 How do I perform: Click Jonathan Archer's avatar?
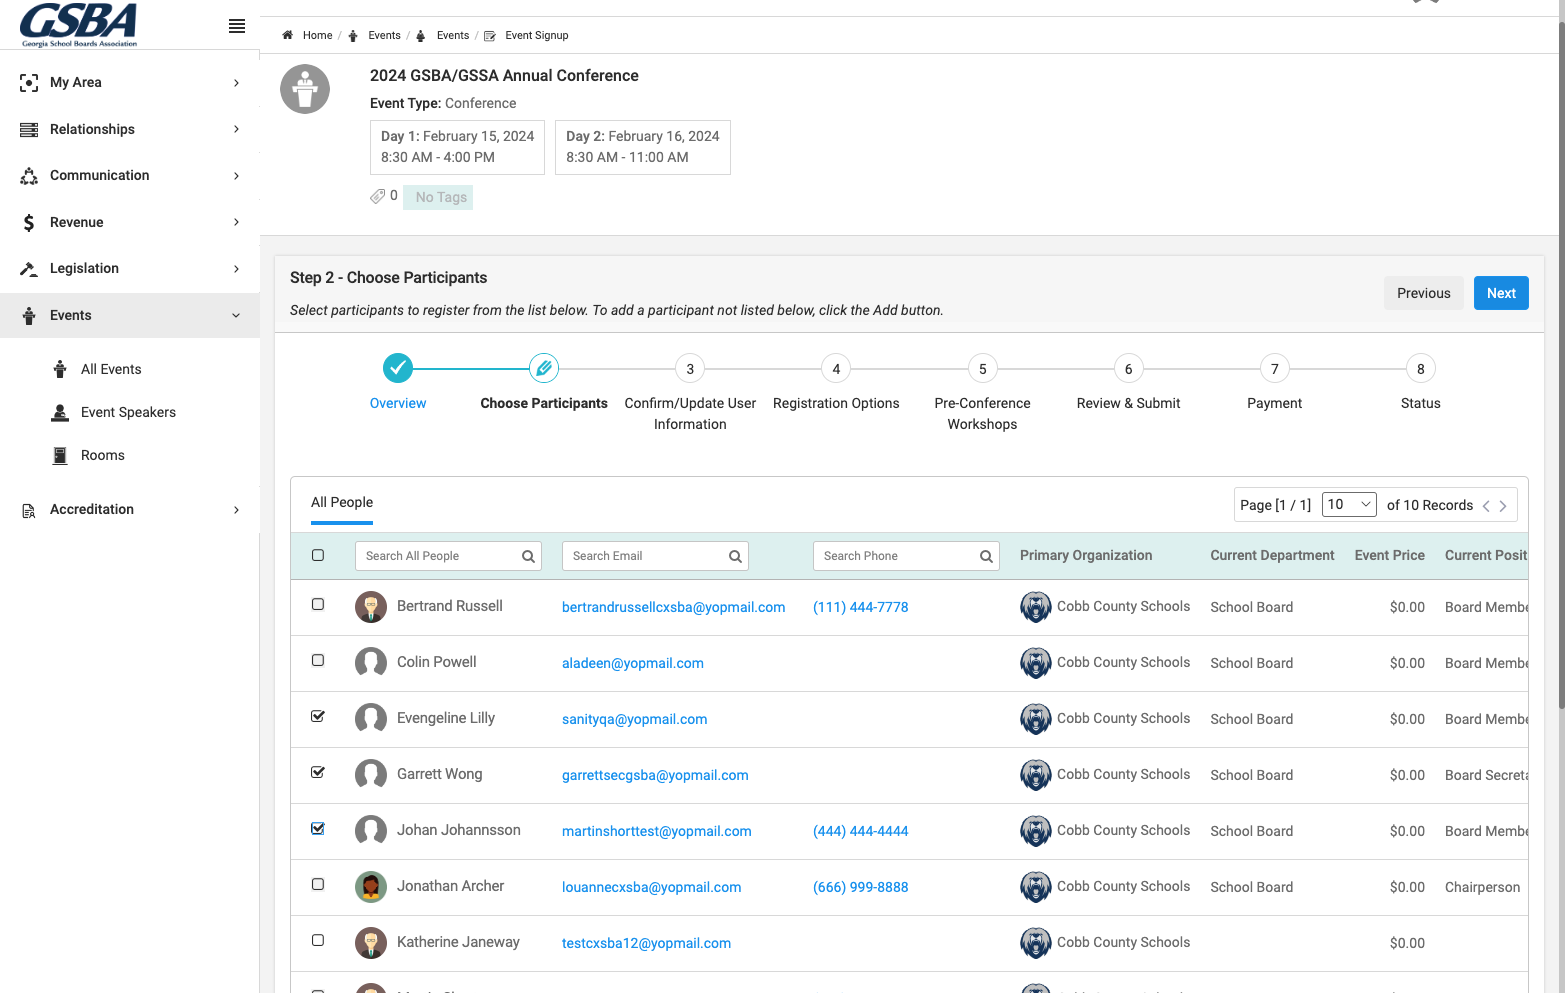point(371,887)
